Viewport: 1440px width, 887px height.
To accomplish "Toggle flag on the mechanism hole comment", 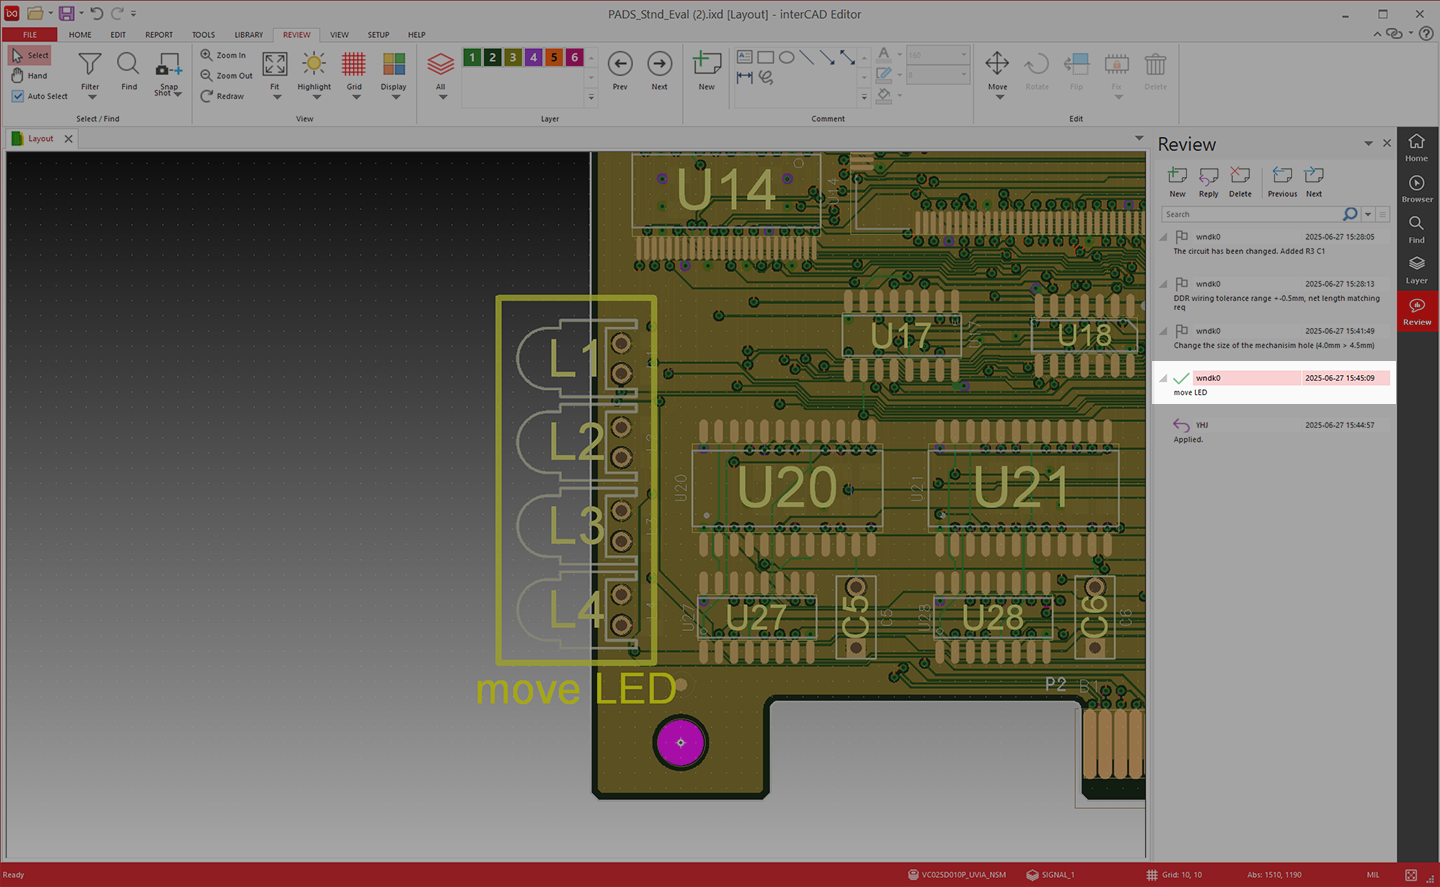I will 1182,331.
